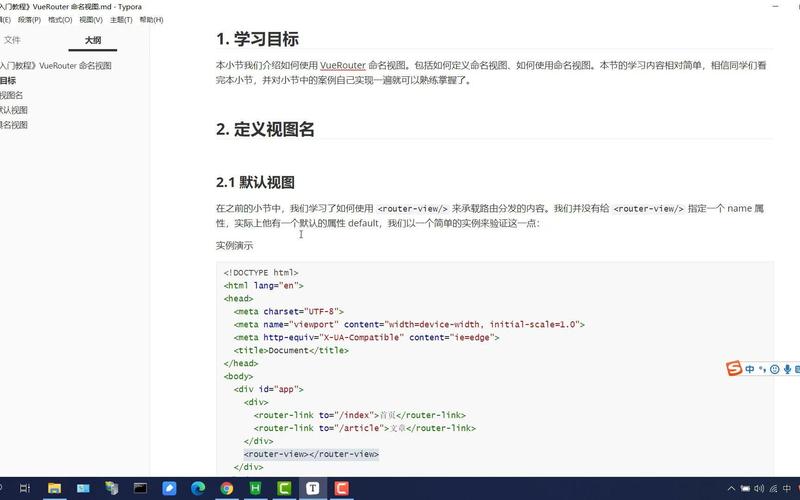Activate Sogou voice input microphone

(787, 369)
